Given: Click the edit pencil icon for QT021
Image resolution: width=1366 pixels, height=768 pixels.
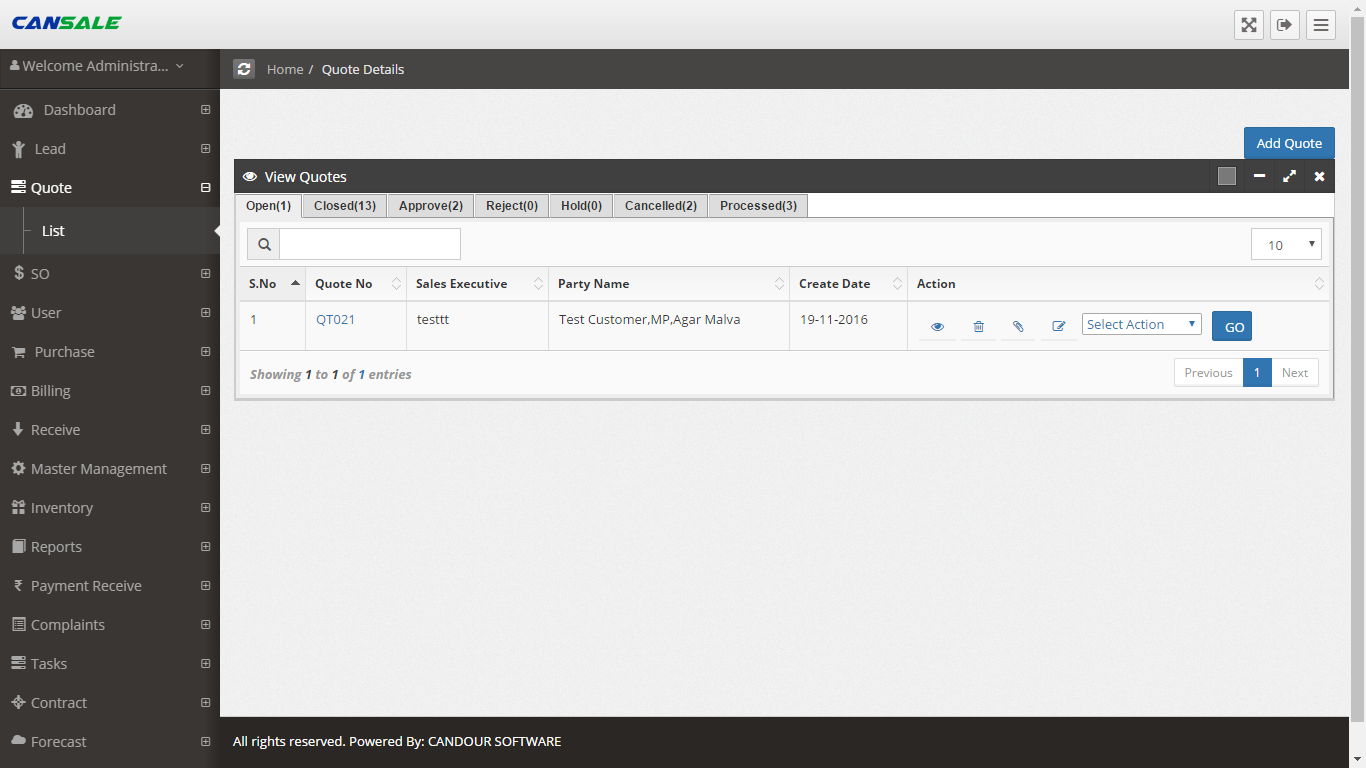Looking at the screenshot, I should [x=1059, y=326].
